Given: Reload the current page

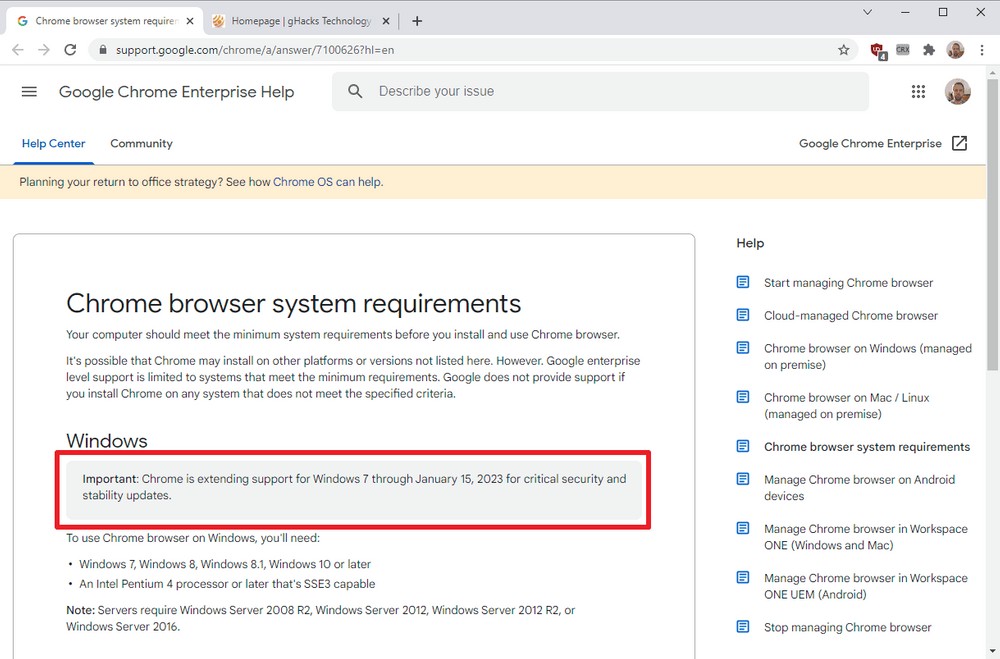Looking at the screenshot, I should [70, 50].
